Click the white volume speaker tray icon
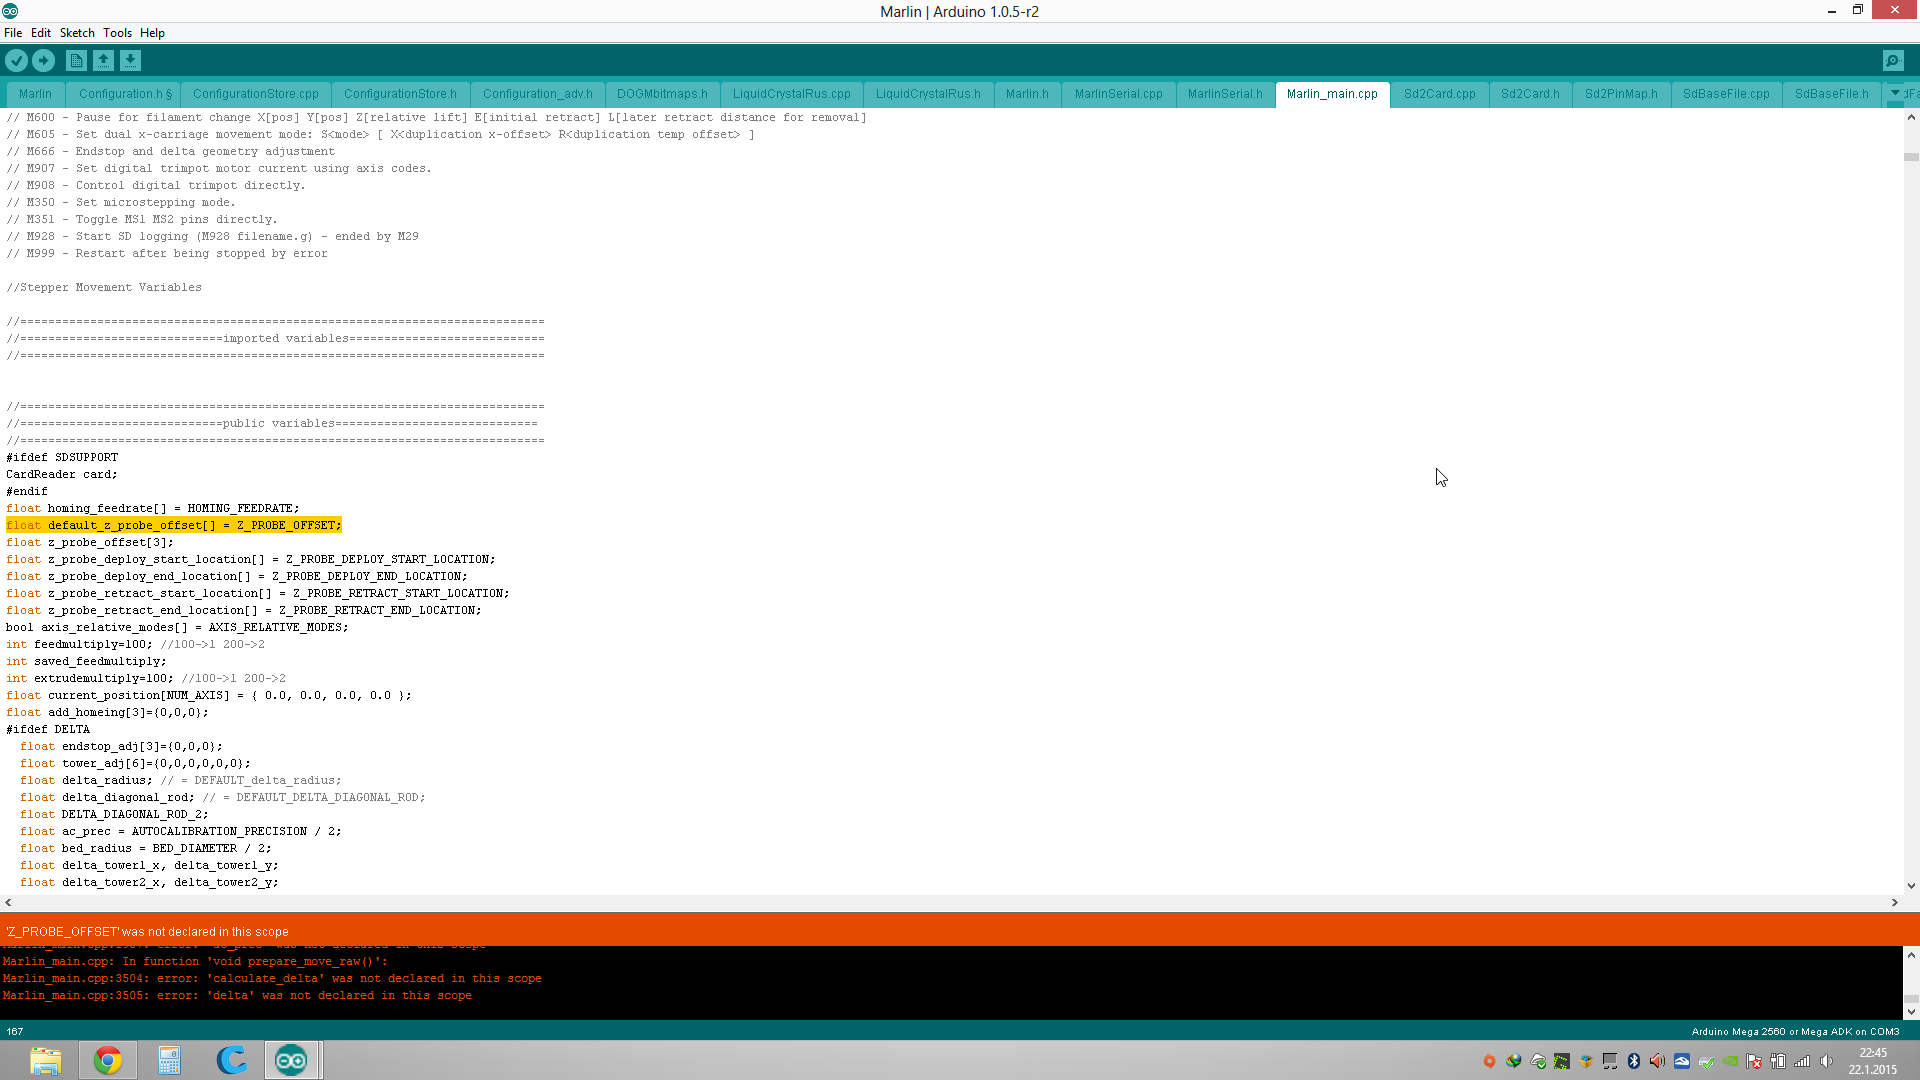 tap(1827, 1061)
